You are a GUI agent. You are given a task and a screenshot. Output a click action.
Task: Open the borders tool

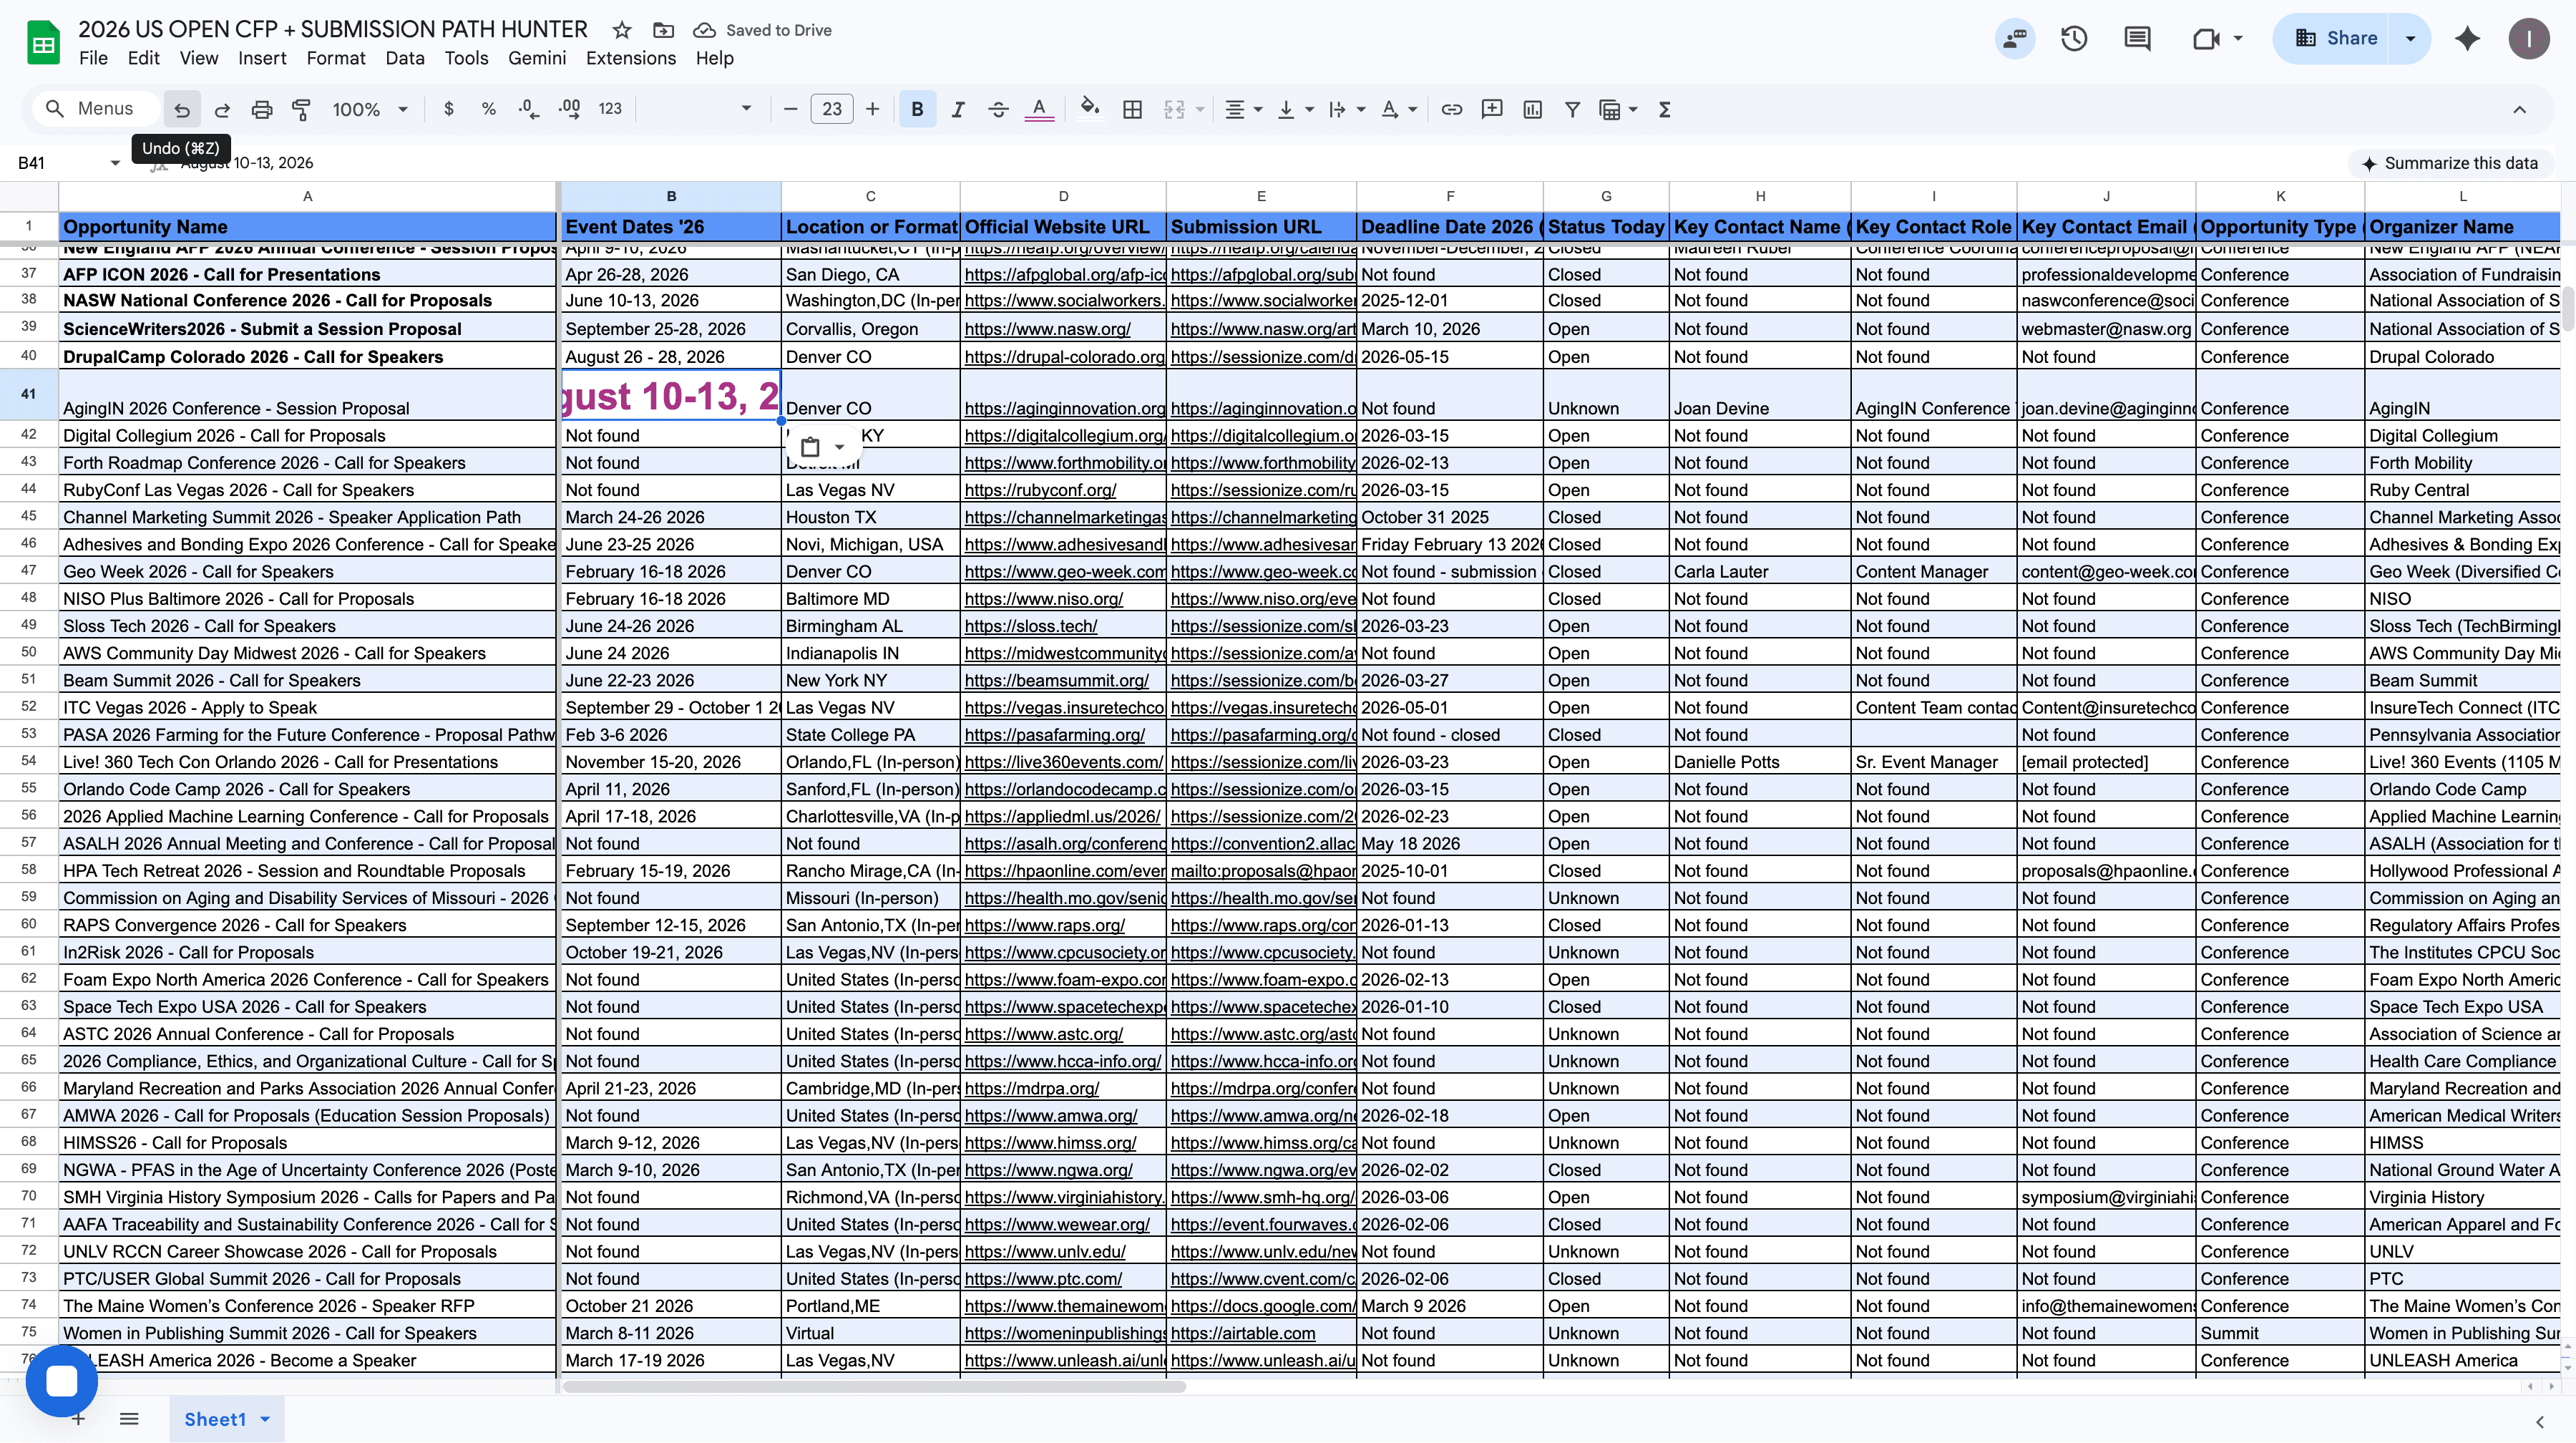coord(1132,110)
